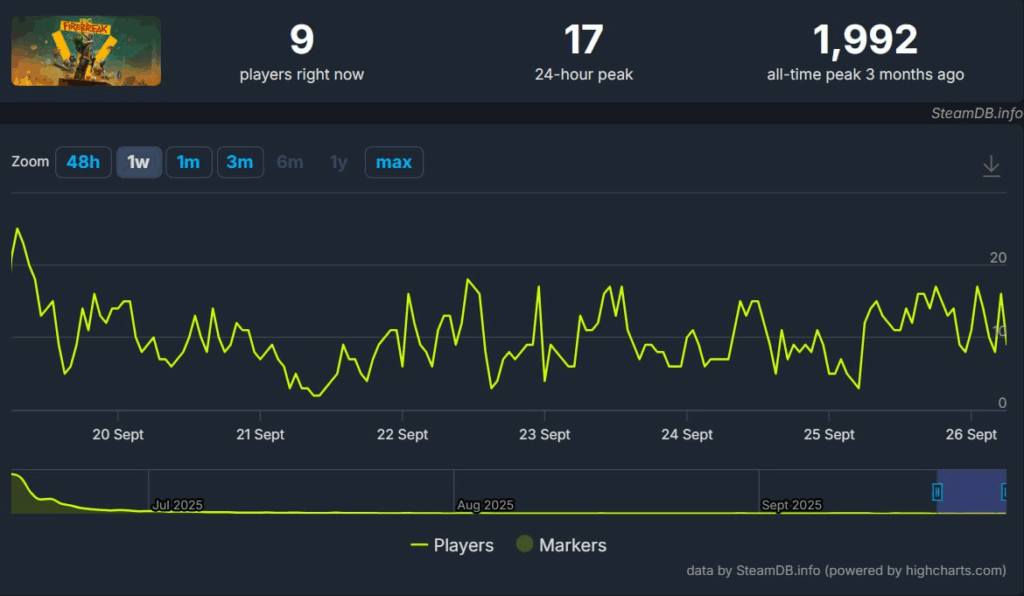Viewport: 1024px width, 596px height.
Task: Jump to Jul 2025 in navigator timeline
Action: (x=177, y=505)
